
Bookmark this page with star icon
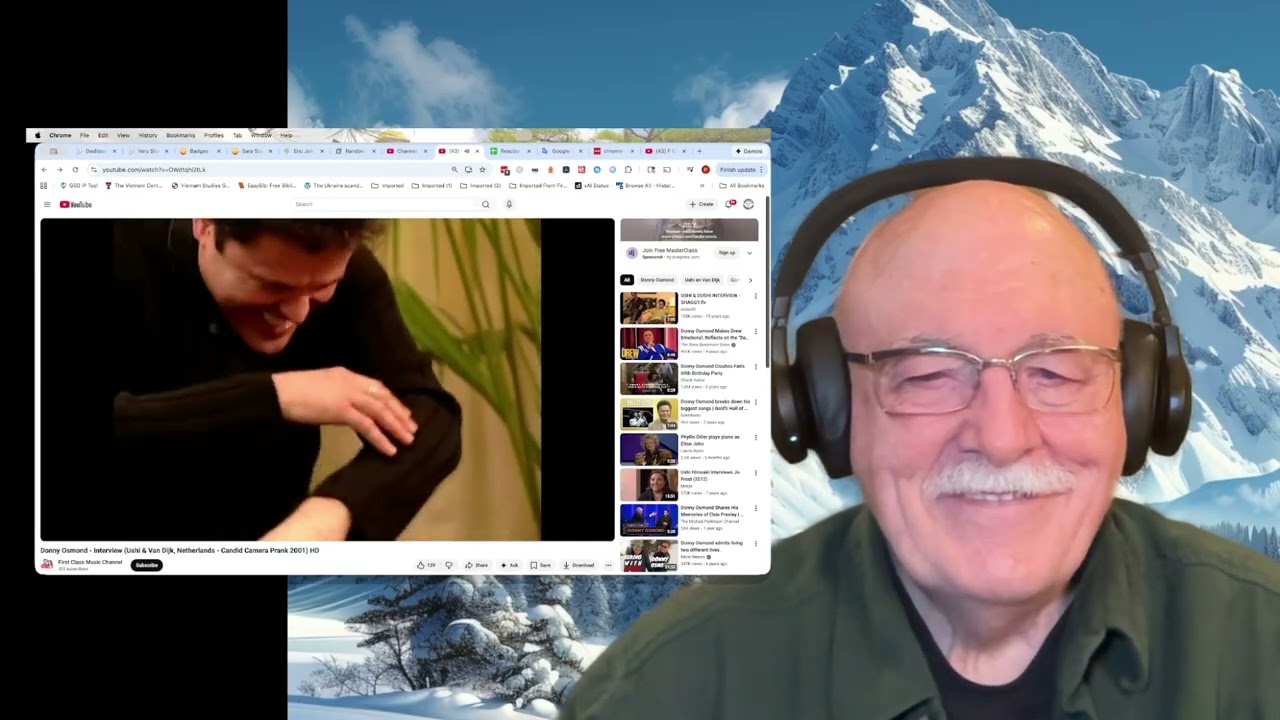pos(482,170)
